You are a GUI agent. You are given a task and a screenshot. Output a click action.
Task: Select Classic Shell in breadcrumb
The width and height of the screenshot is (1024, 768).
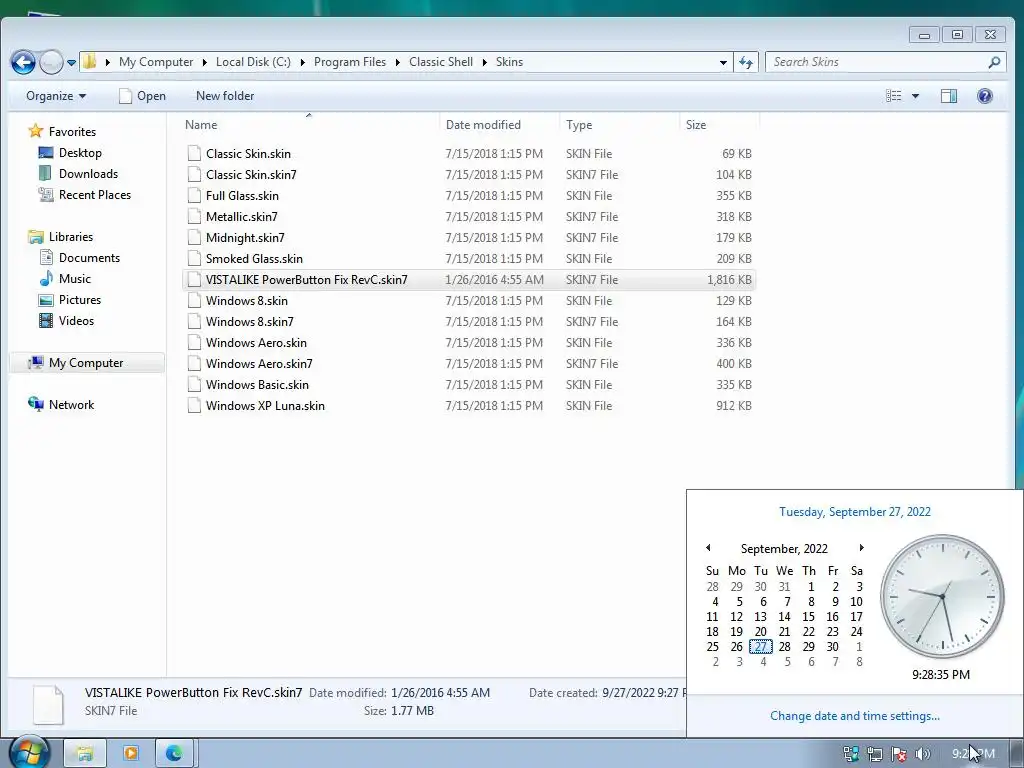point(441,62)
